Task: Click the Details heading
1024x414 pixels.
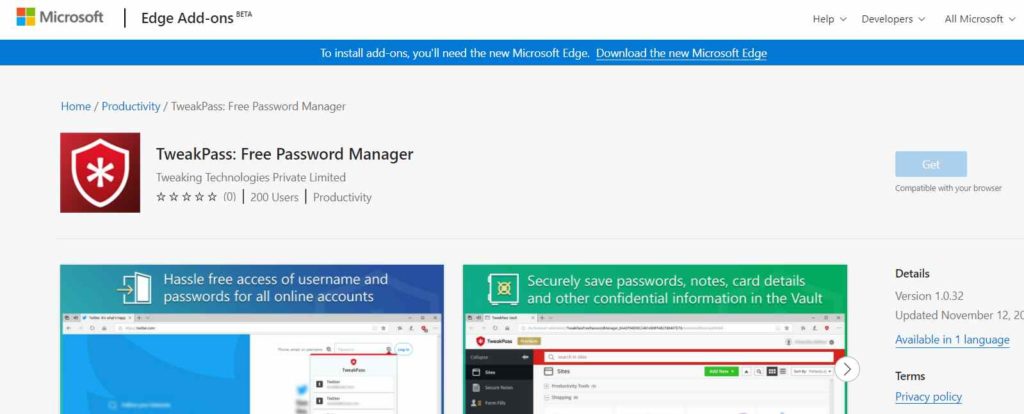Action: pyautogui.click(x=912, y=274)
